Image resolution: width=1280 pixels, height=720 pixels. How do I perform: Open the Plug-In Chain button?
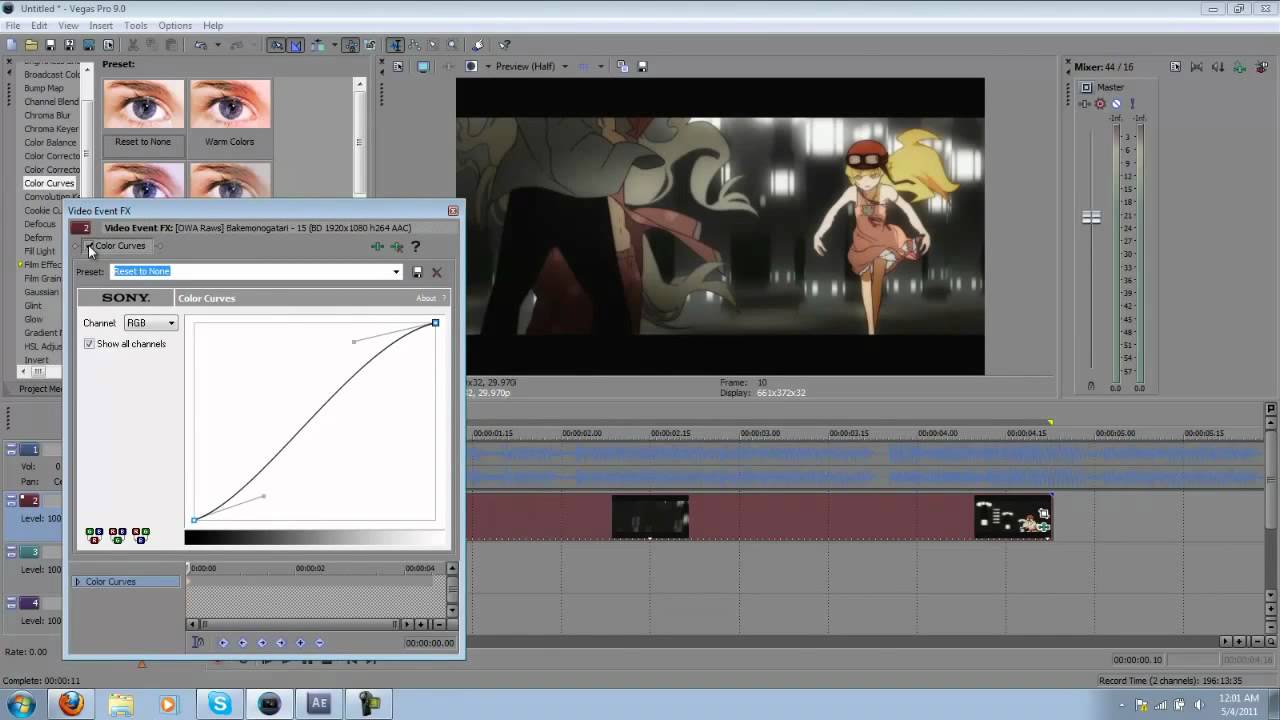tap(377, 246)
